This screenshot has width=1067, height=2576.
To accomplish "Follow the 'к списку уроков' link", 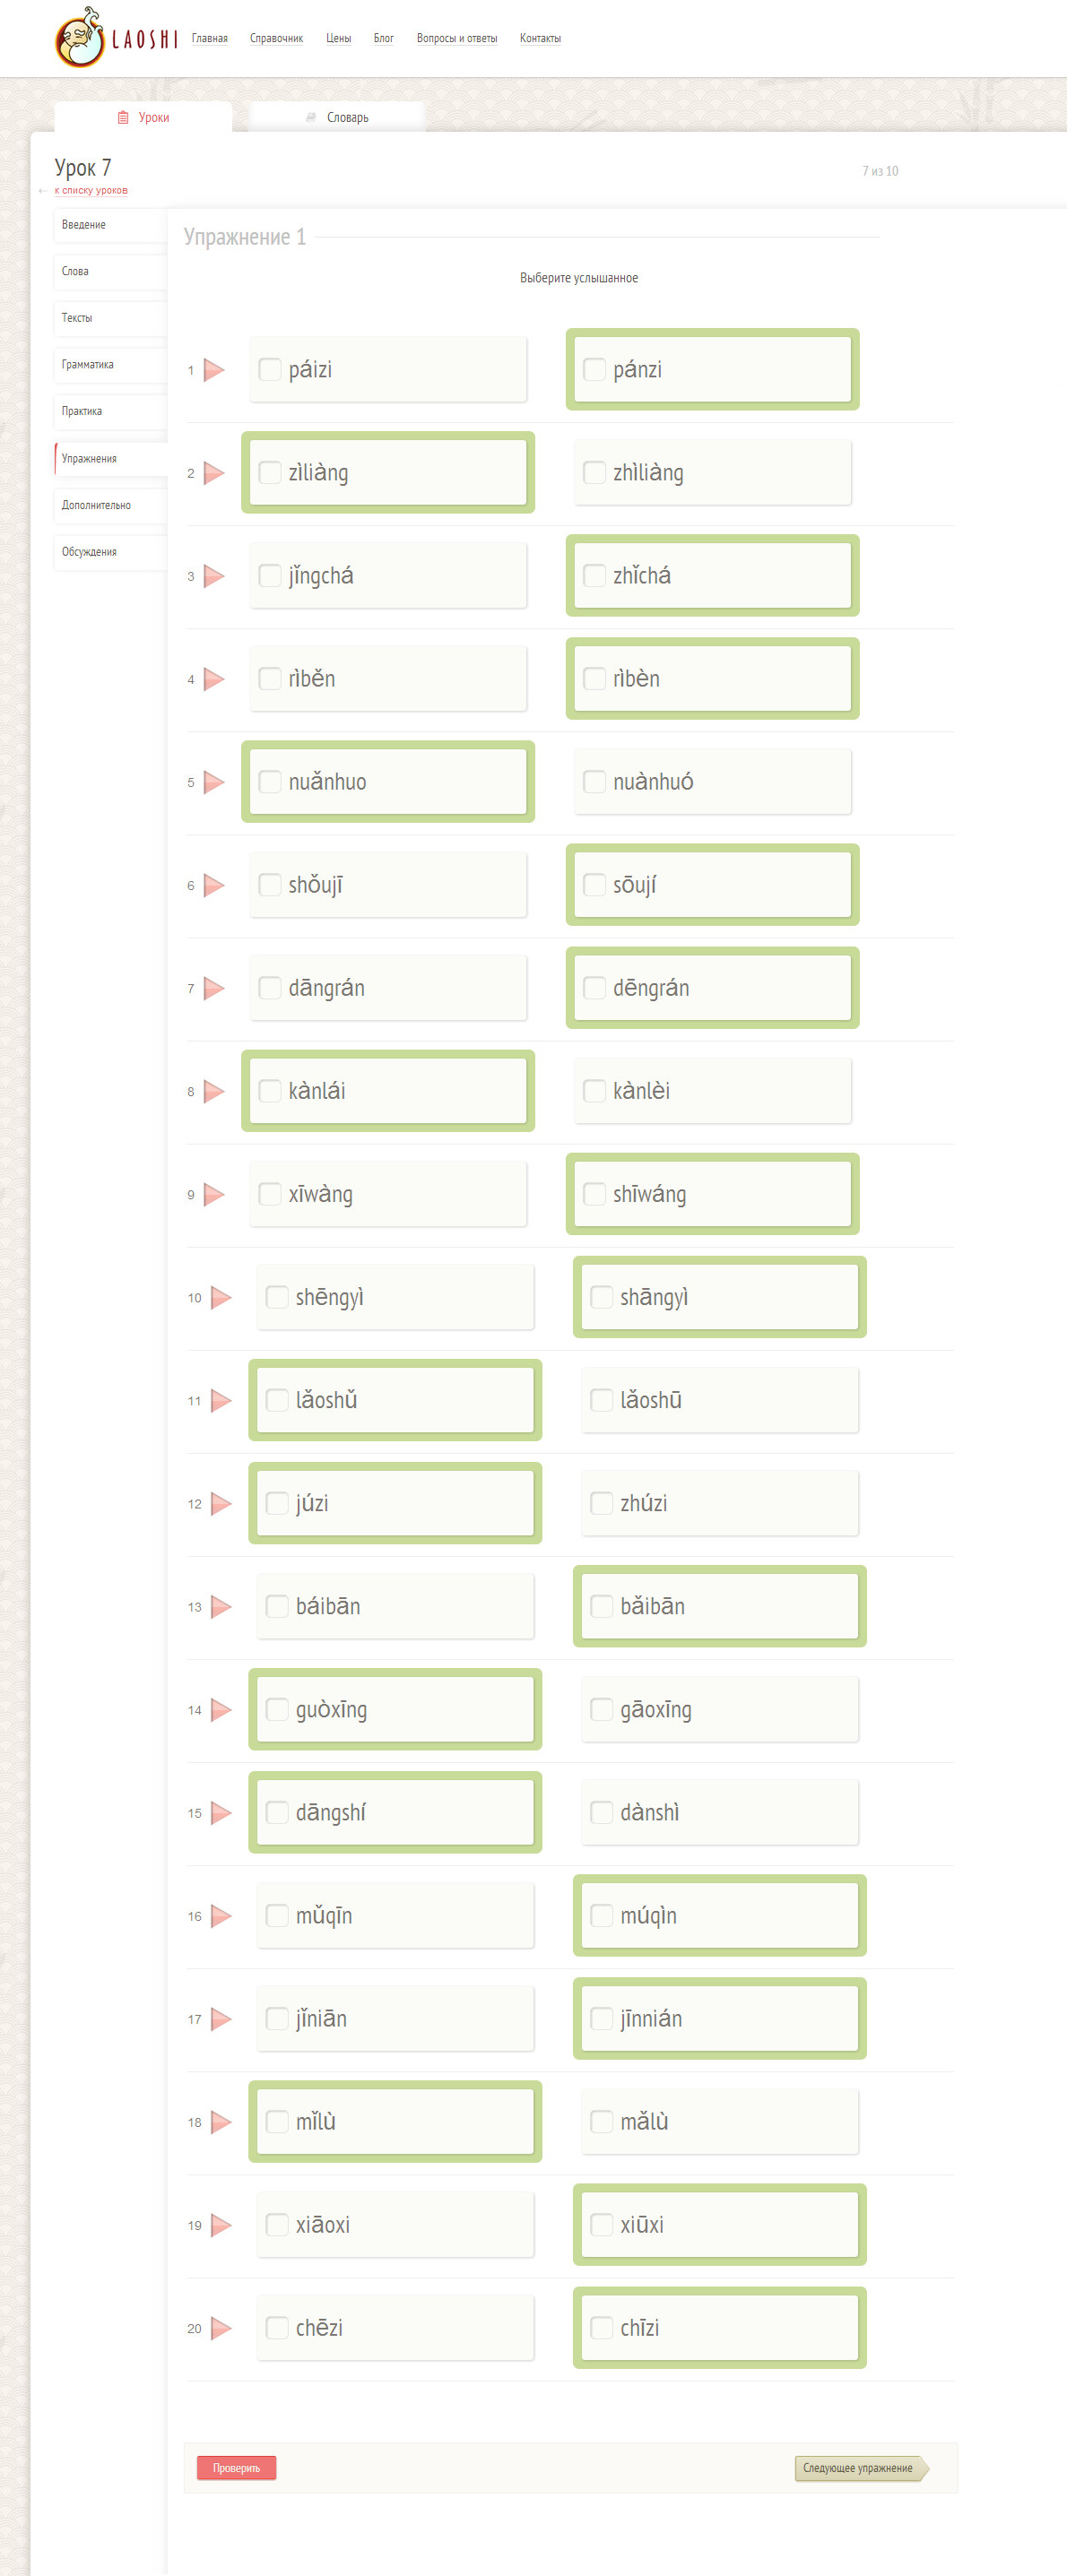I will tap(91, 190).
